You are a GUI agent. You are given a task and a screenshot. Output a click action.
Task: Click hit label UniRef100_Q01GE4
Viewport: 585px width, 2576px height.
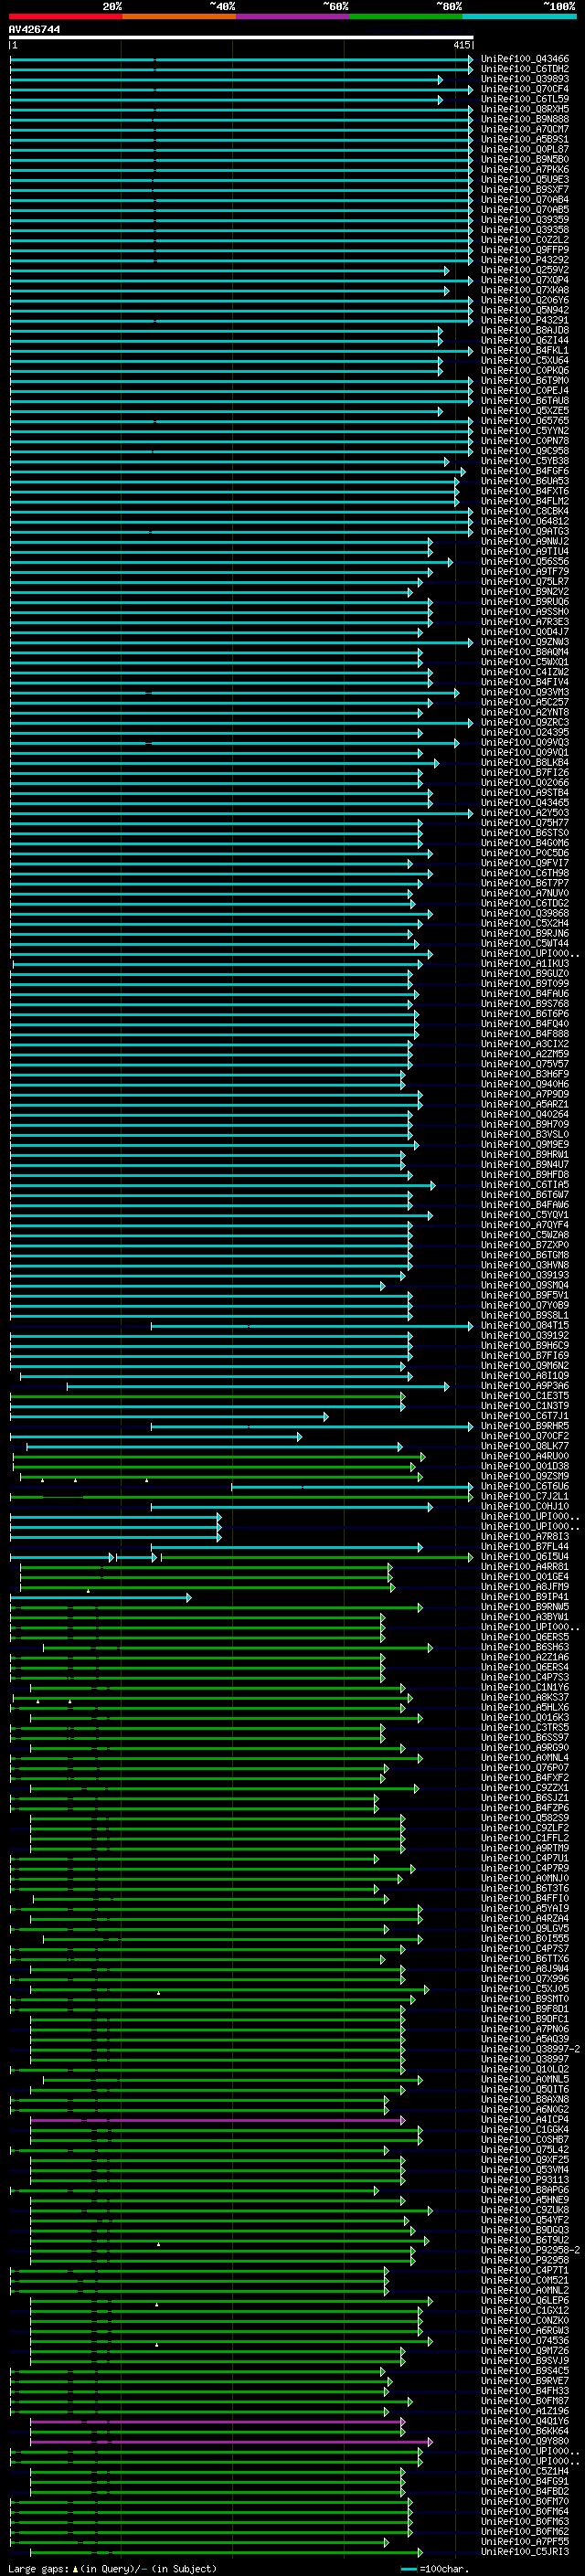tap(525, 1577)
